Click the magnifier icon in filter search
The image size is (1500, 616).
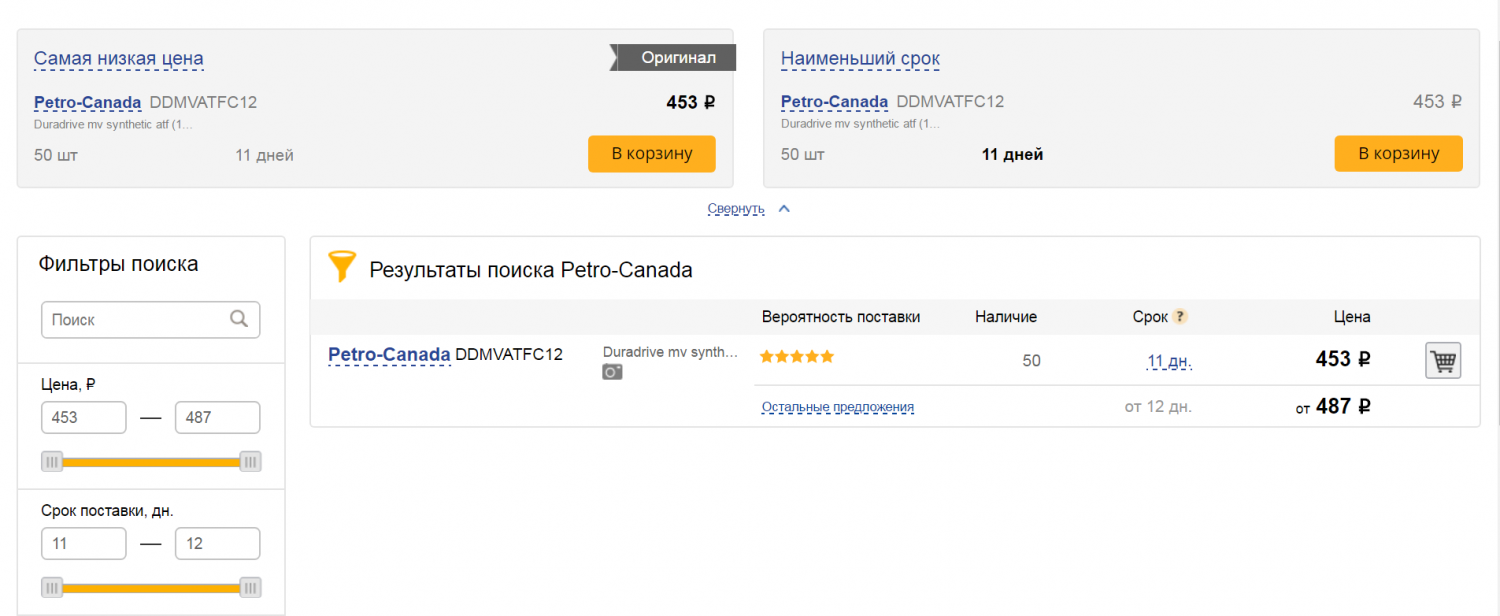(x=239, y=319)
